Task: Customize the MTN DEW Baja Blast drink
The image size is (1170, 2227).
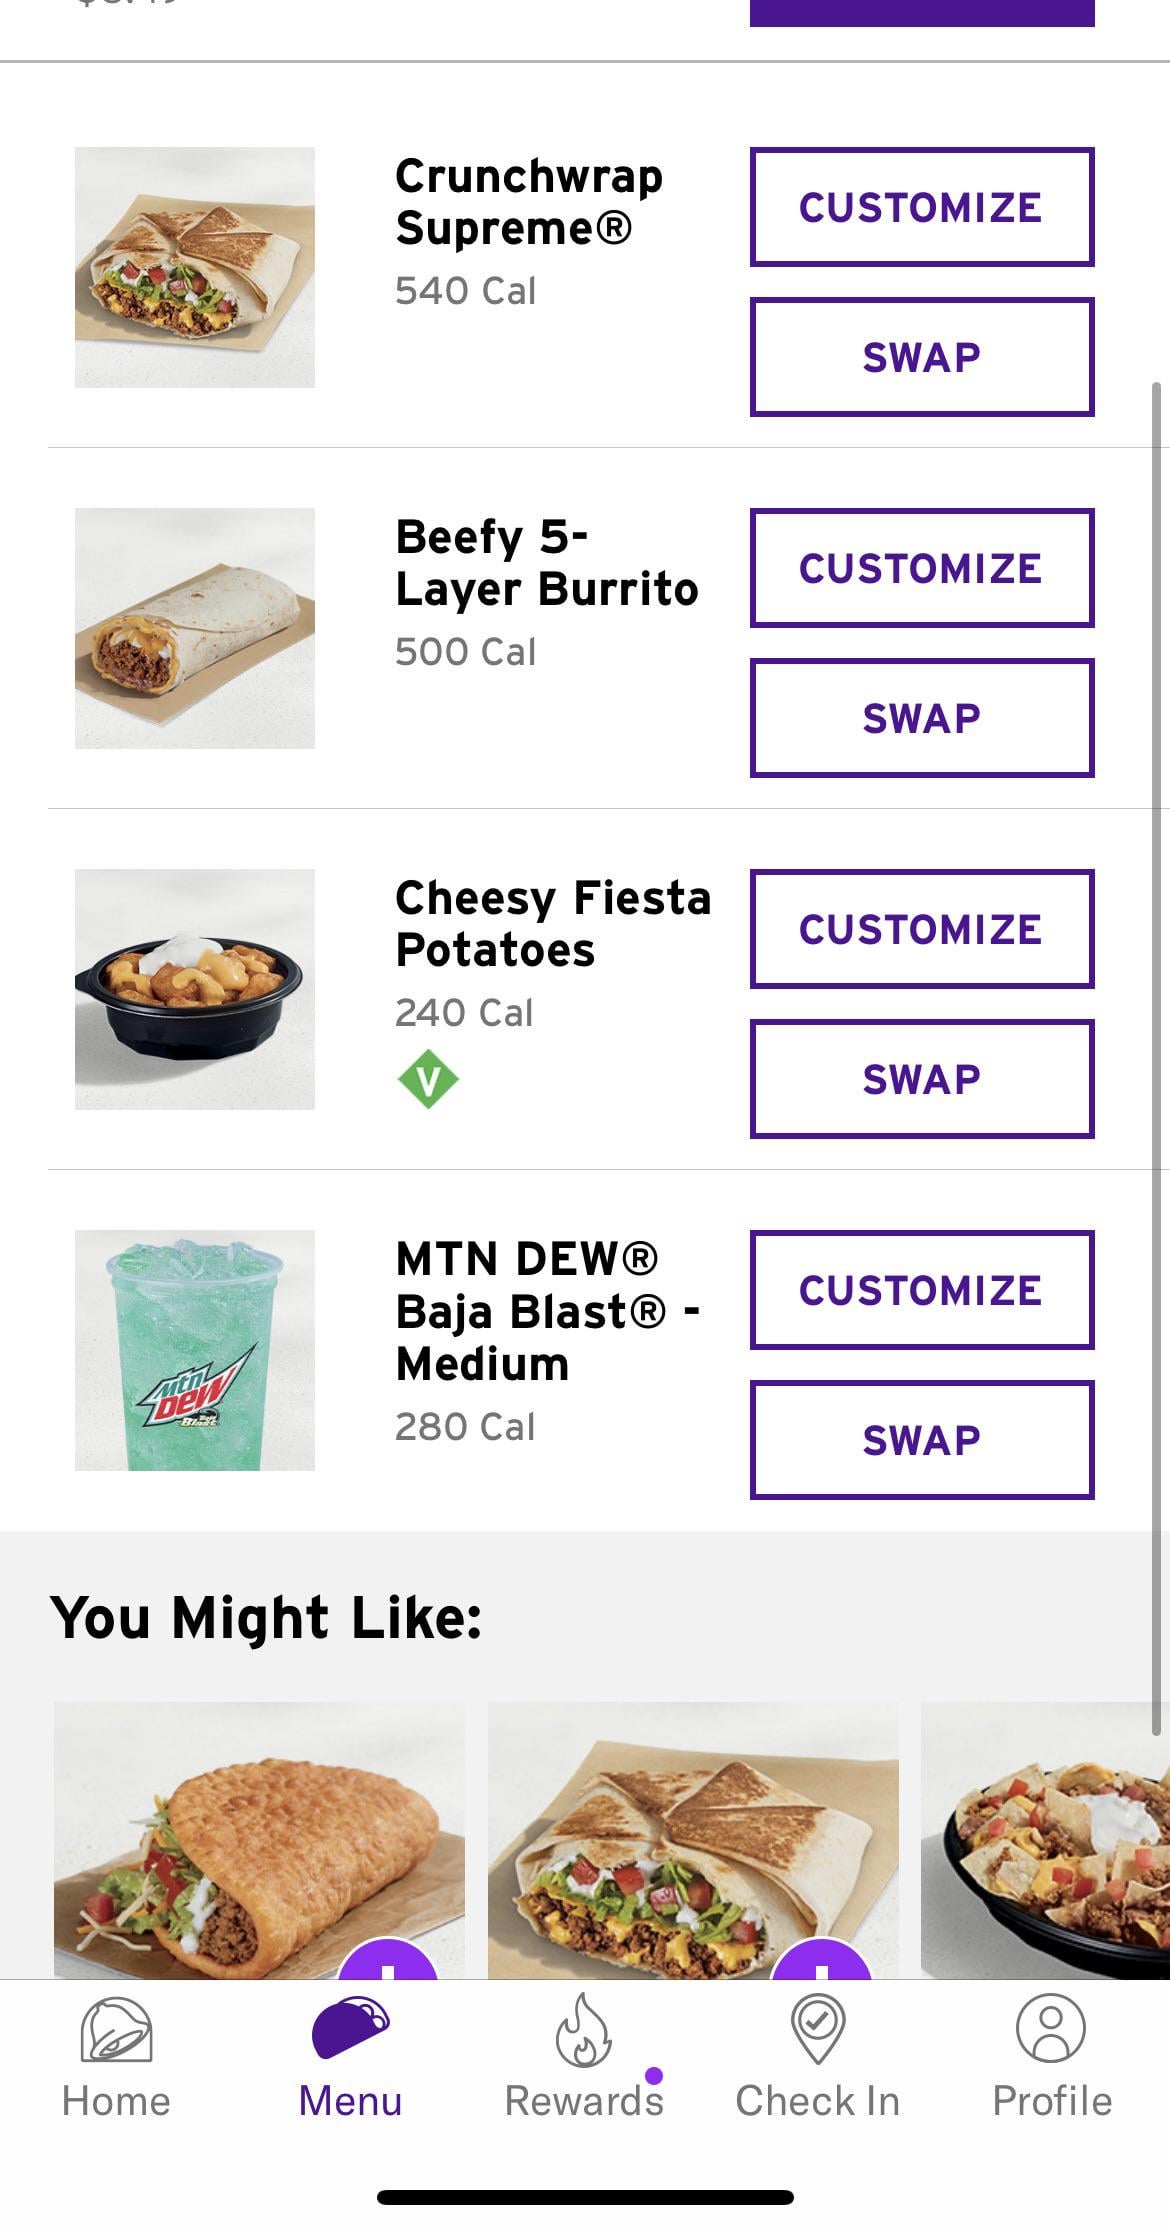Action: pyautogui.click(x=921, y=1290)
